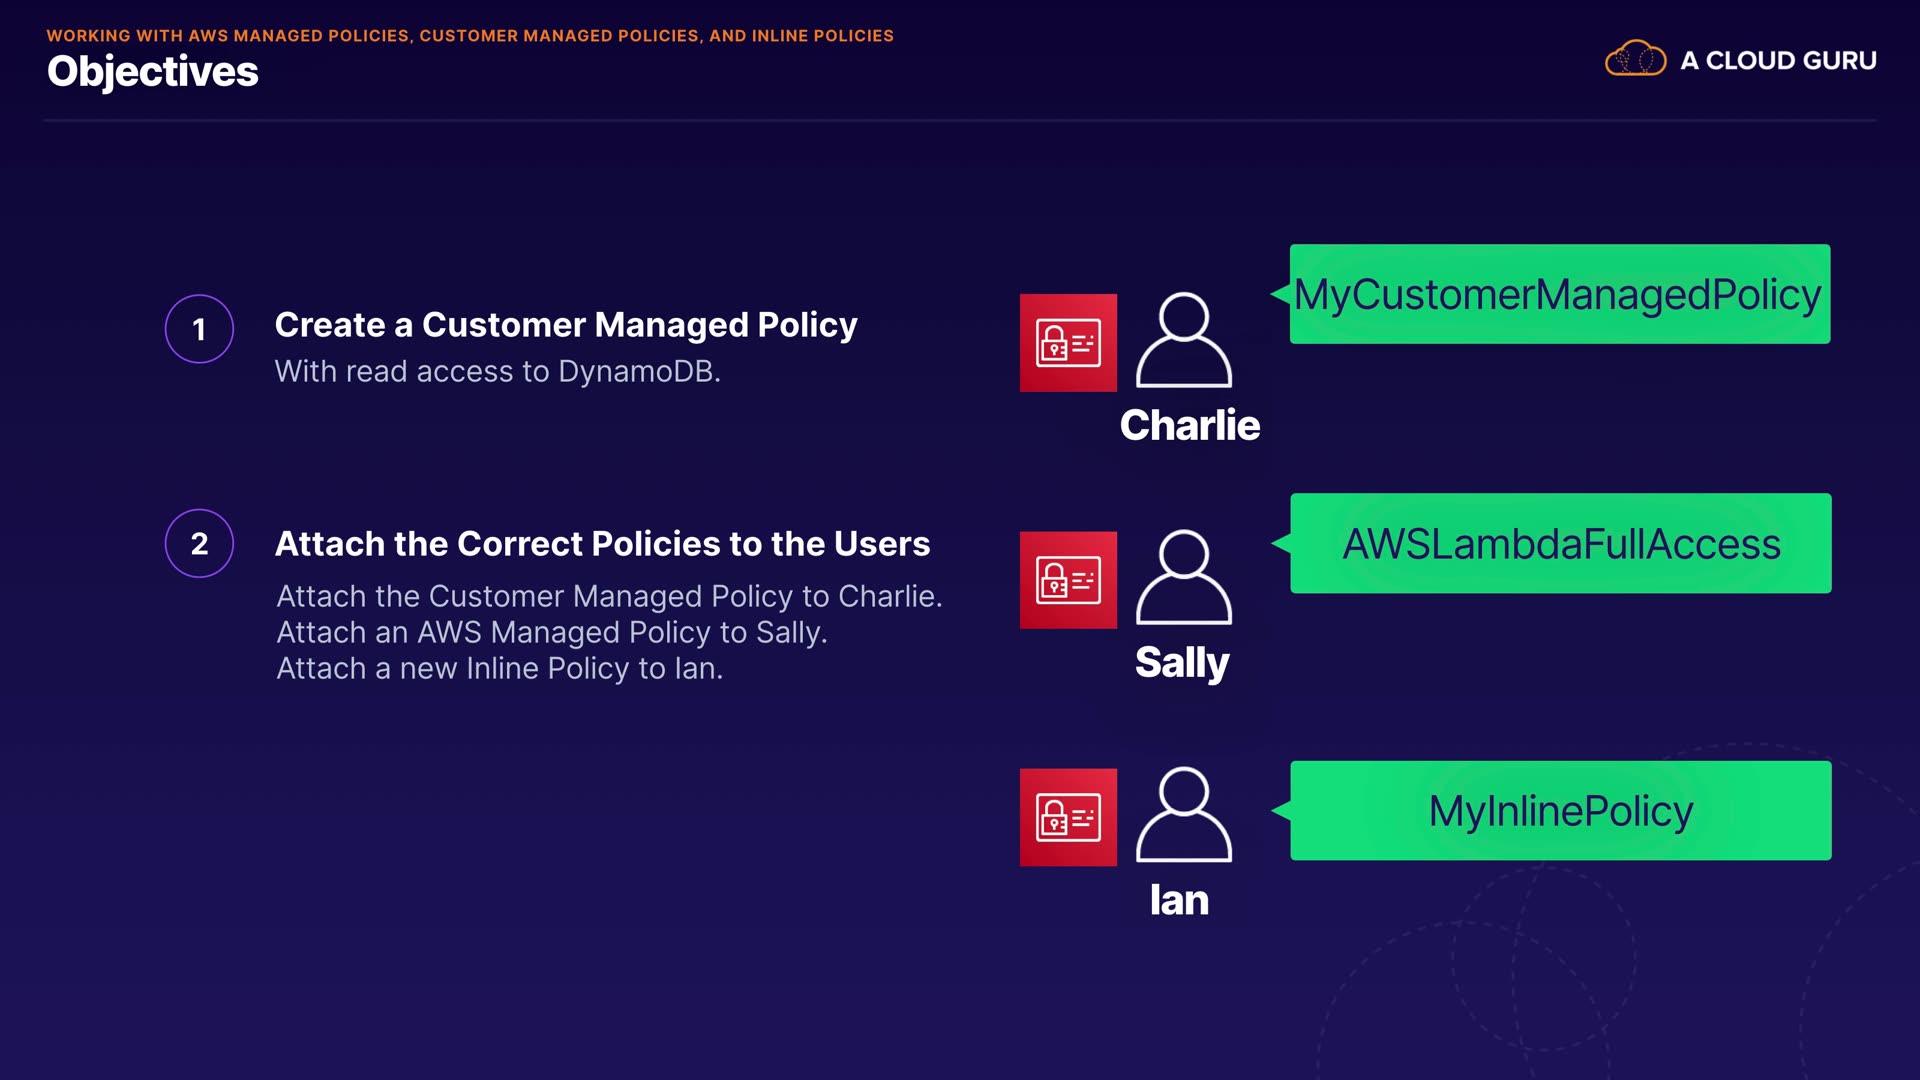Click the MyInlinePolicy green label

[x=1560, y=810]
